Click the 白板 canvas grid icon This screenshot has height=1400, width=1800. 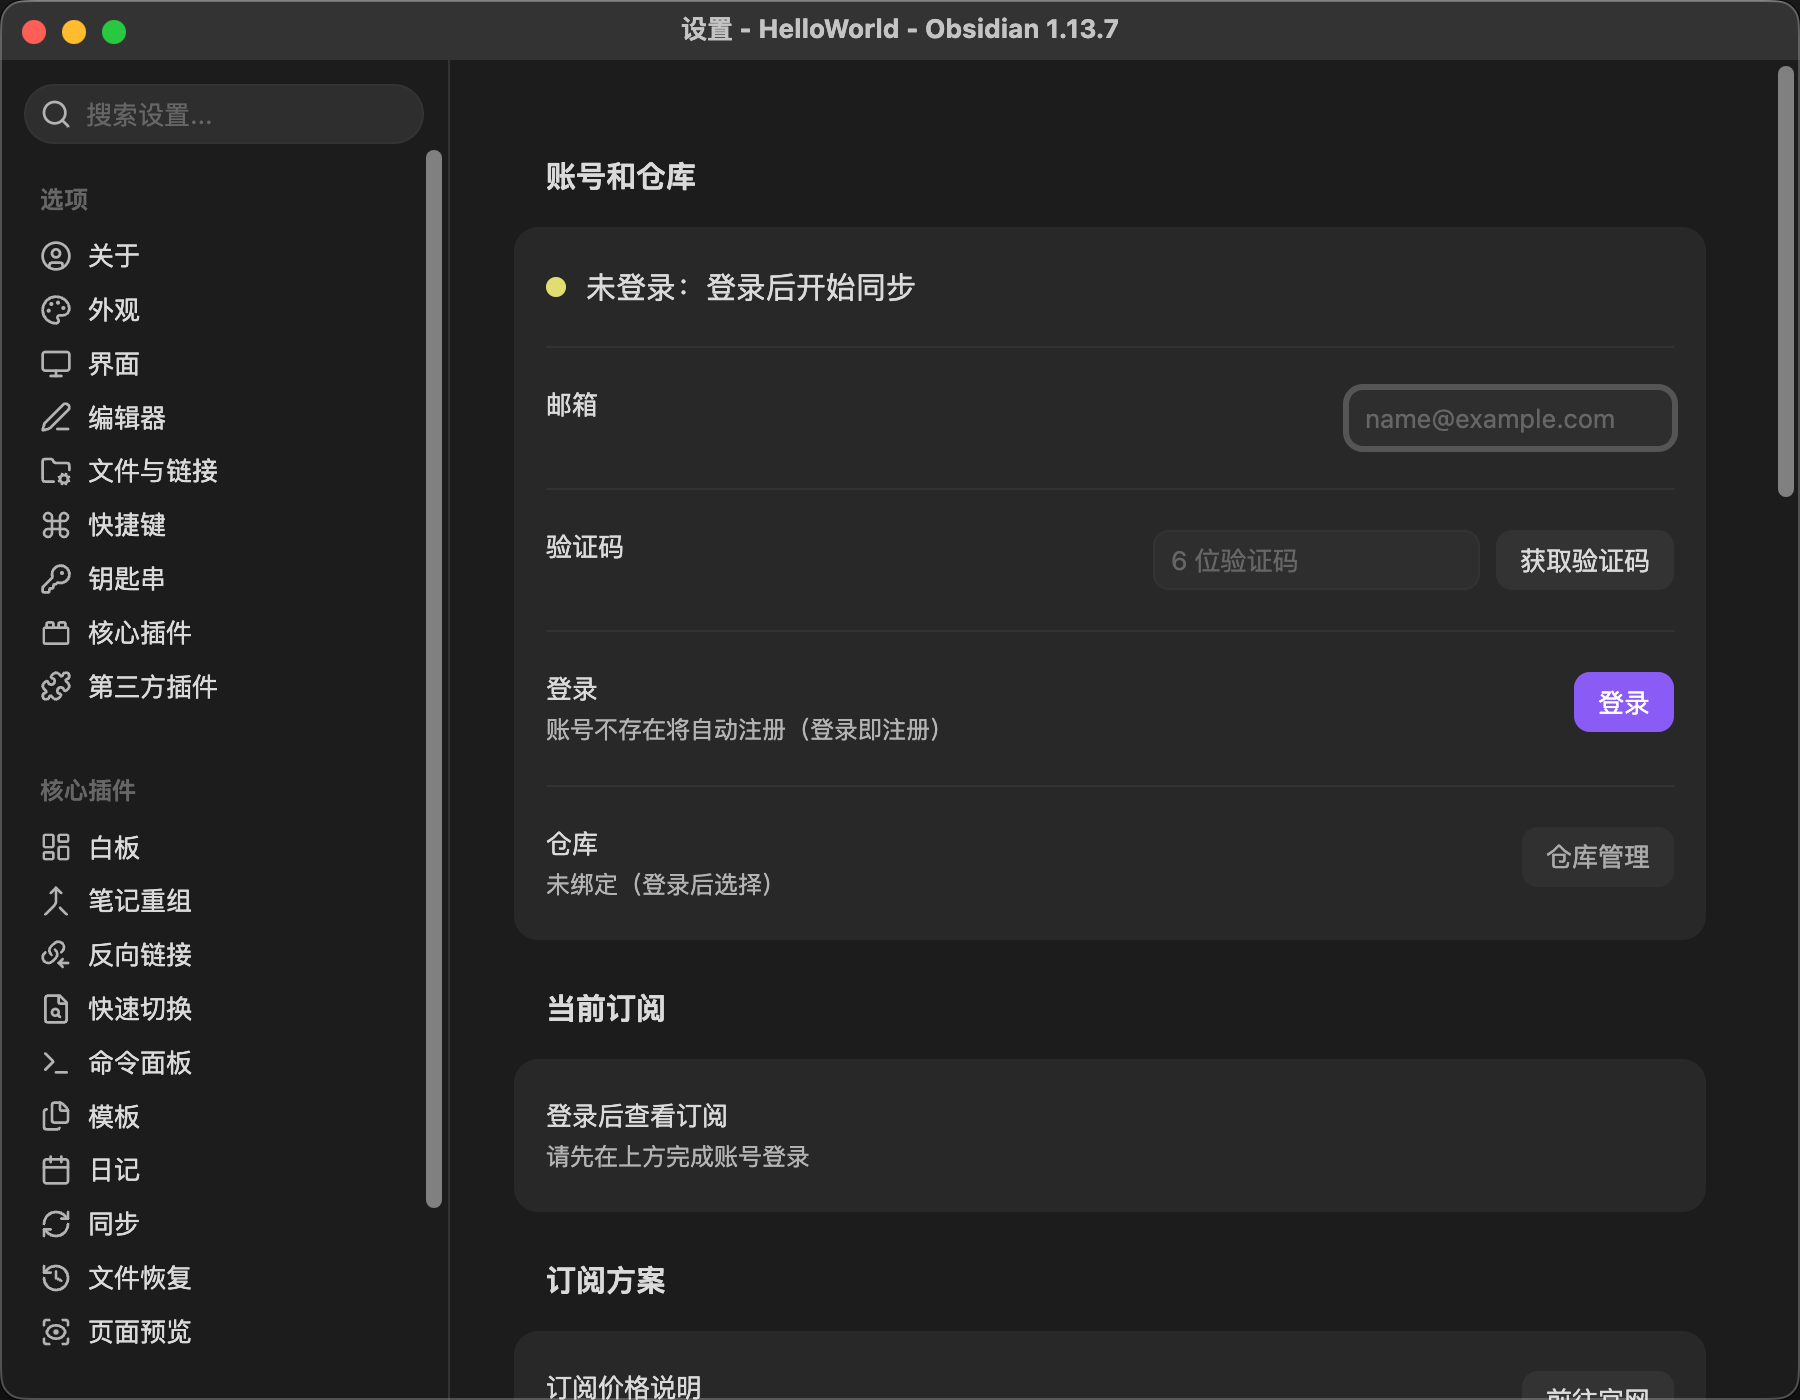56,847
